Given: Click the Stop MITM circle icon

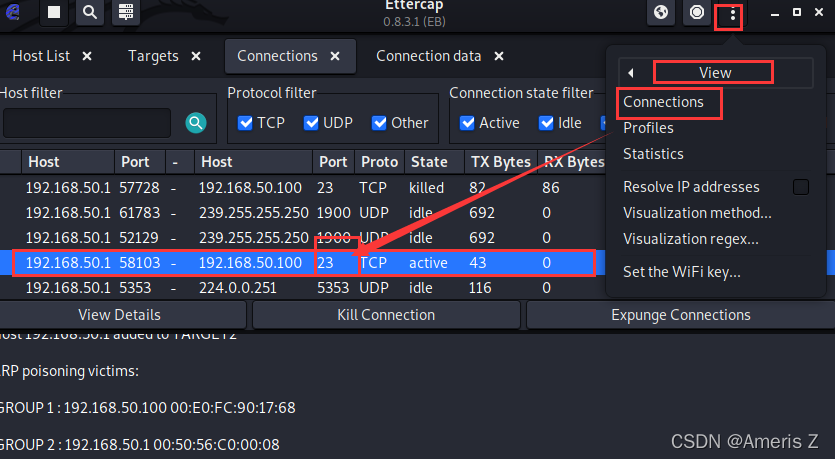Looking at the screenshot, I should pos(697,12).
